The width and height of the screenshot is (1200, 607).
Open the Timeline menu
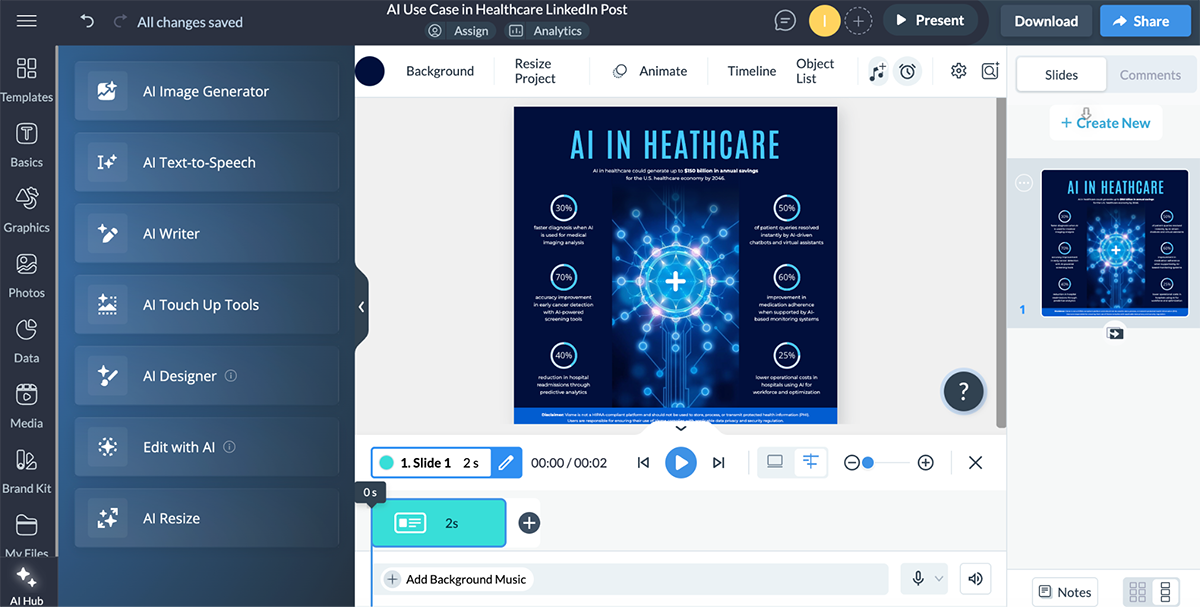pos(751,71)
